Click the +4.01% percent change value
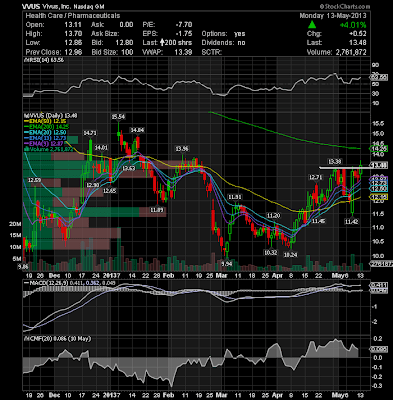Image resolution: width=393 pixels, height=400 pixels. 353,25
